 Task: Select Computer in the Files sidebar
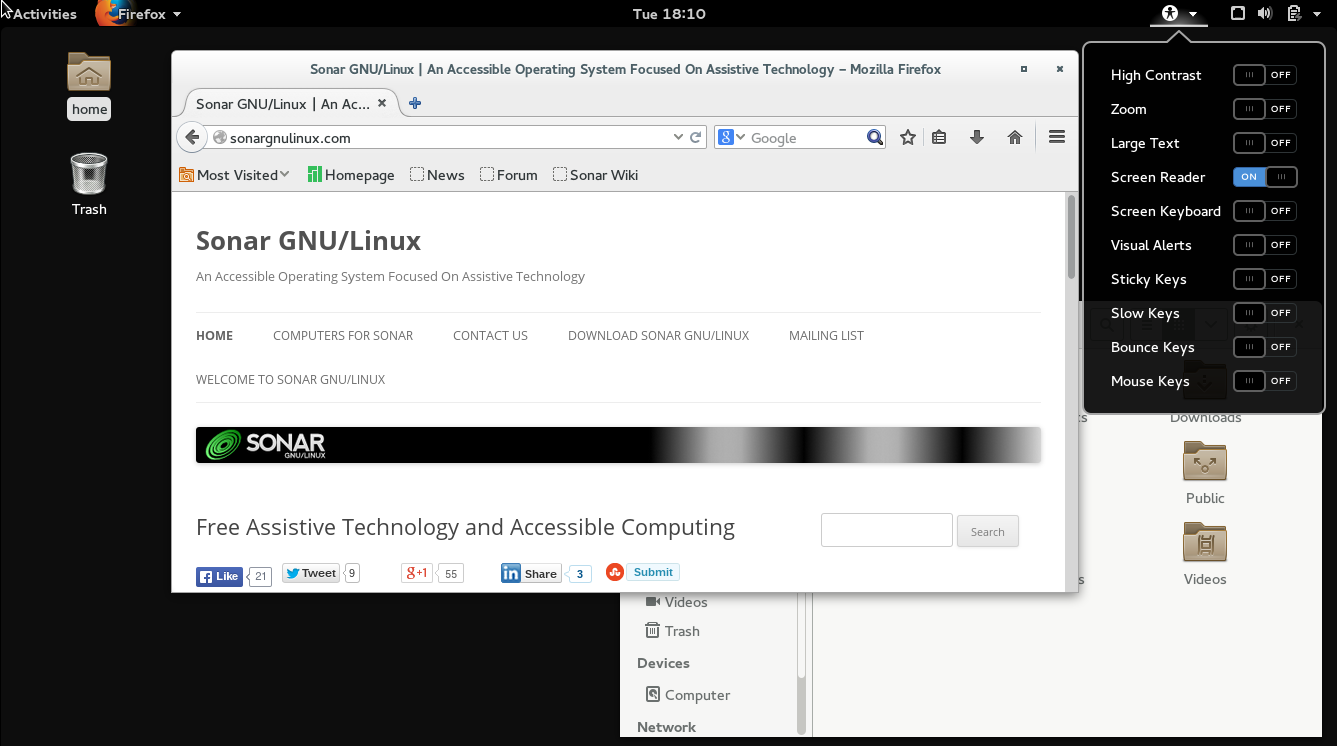688,695
